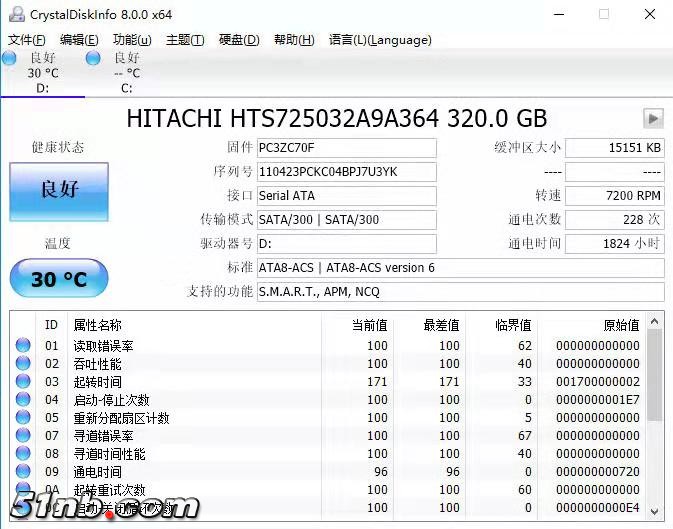The height and width of the screenshot is (529, 673).
Task: Click the firmware field PC3ZC70F
Action: click(x=347, y=148)
